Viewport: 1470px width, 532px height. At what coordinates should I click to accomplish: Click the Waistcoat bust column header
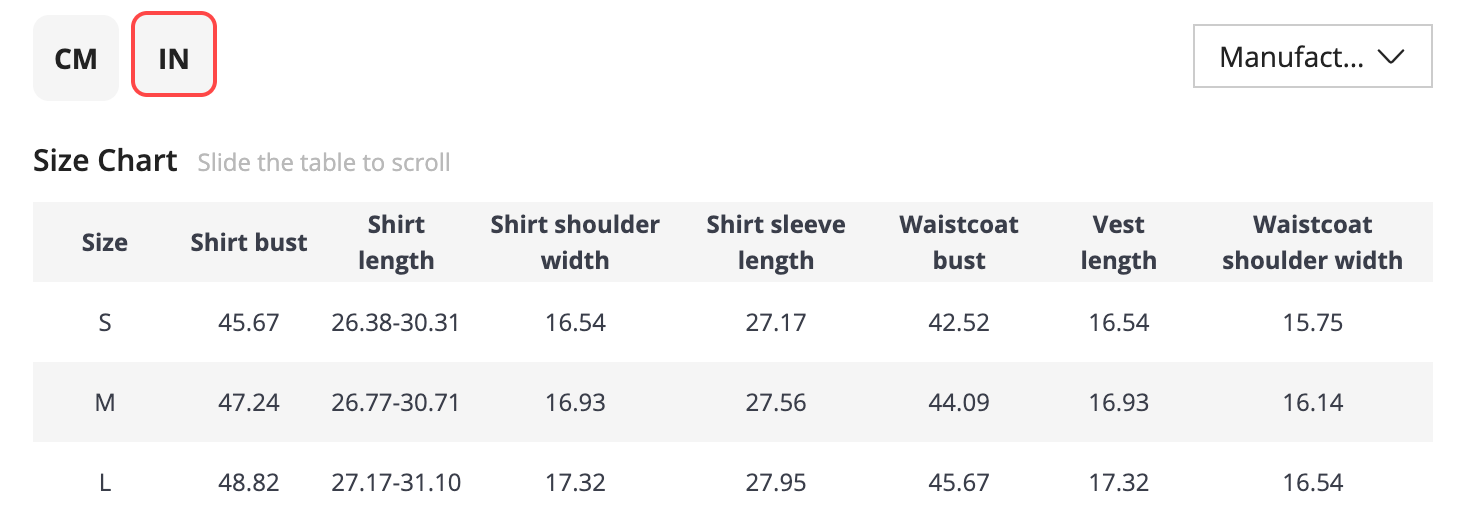tap(959, 242)
